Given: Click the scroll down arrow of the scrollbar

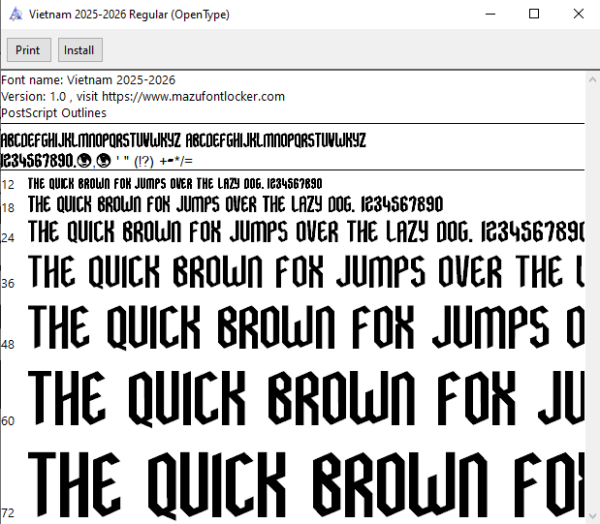Looking at the screenshot, I should [x=592, y=516].
